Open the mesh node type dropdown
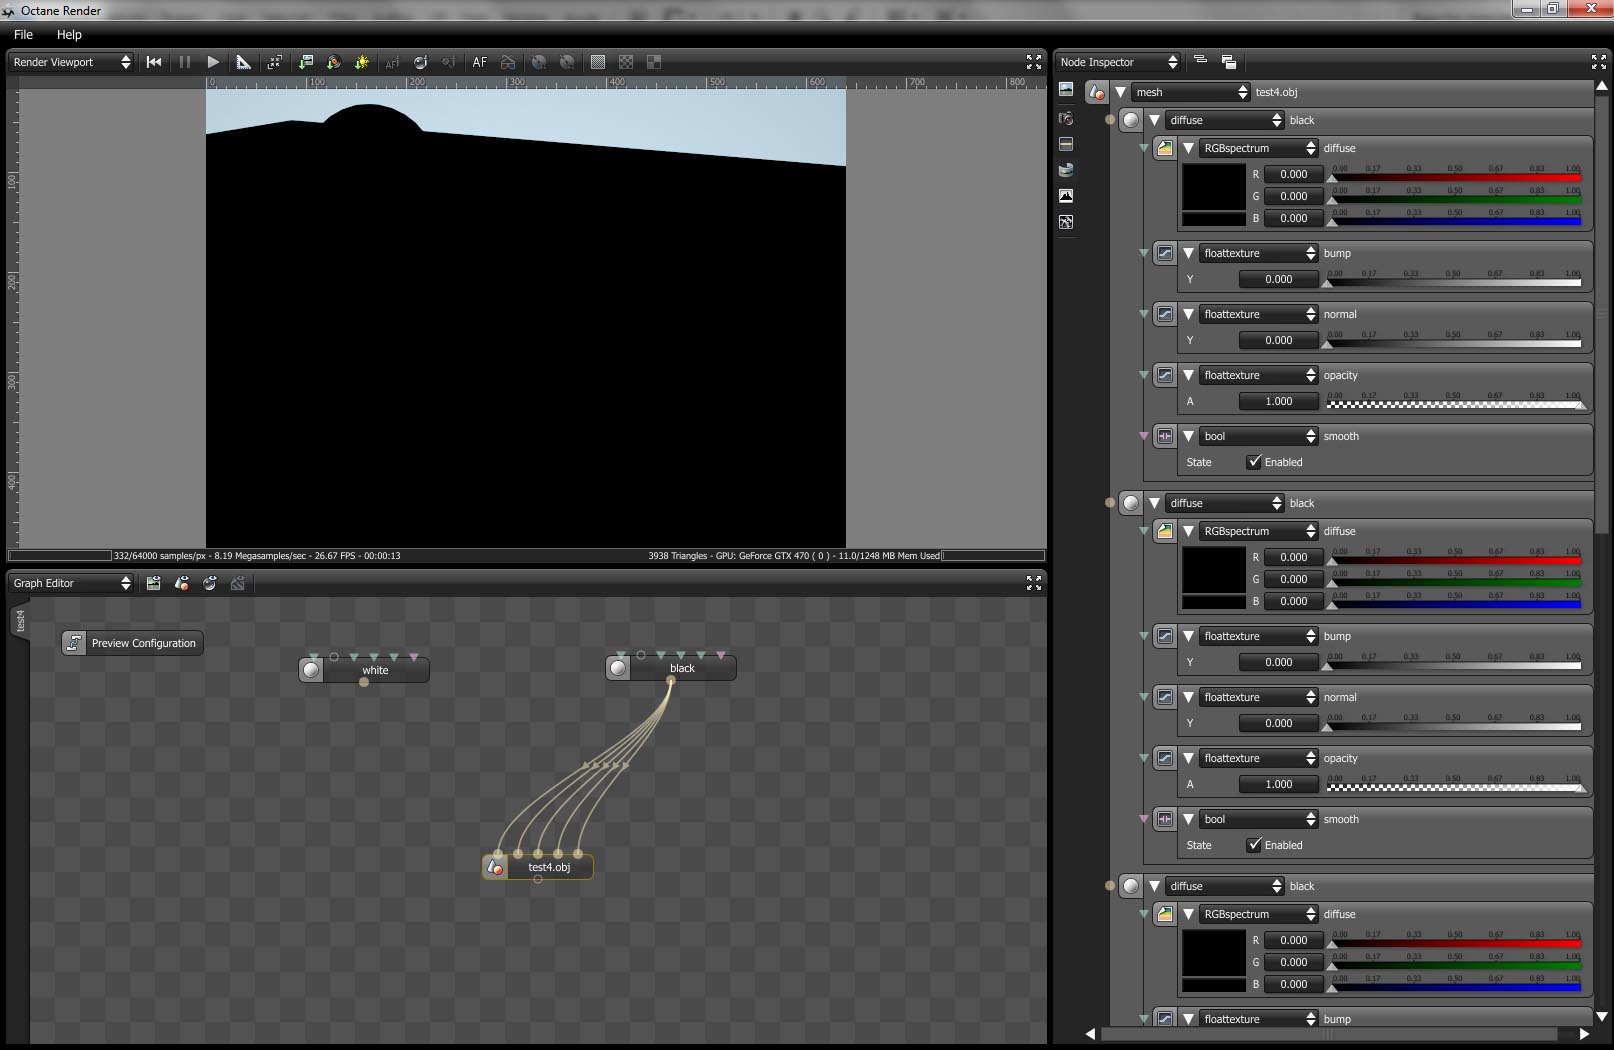 tap(1192, 92)
